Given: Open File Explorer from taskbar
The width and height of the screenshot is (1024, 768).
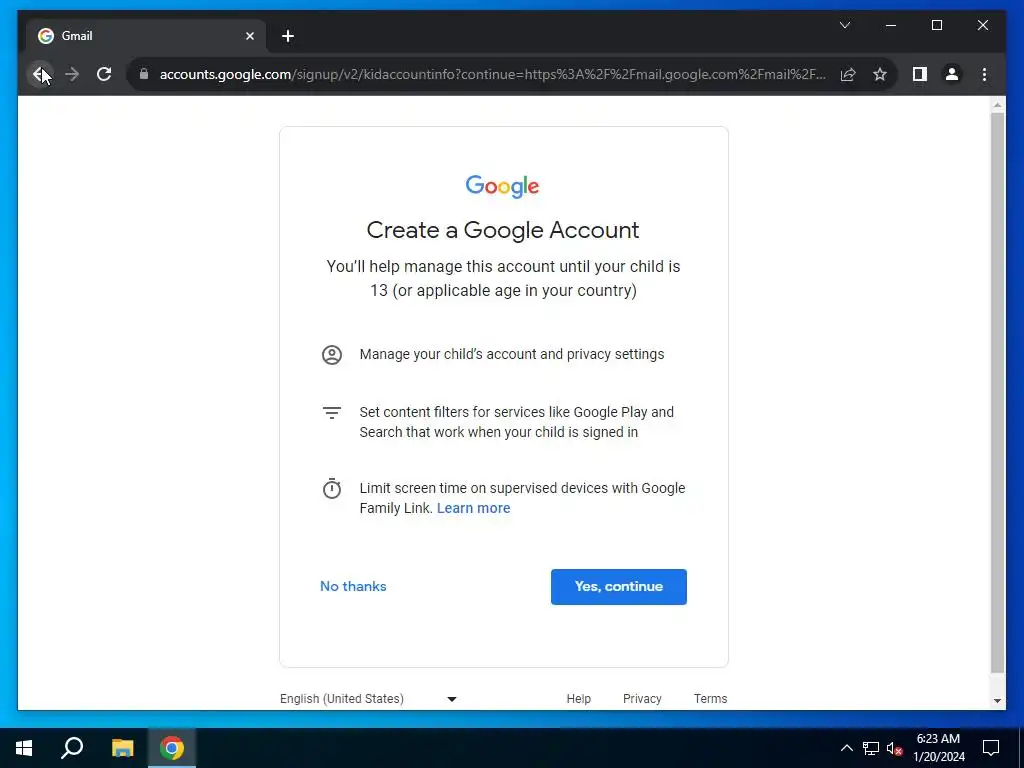Looking at the screenshot, I should coord(122,748).
